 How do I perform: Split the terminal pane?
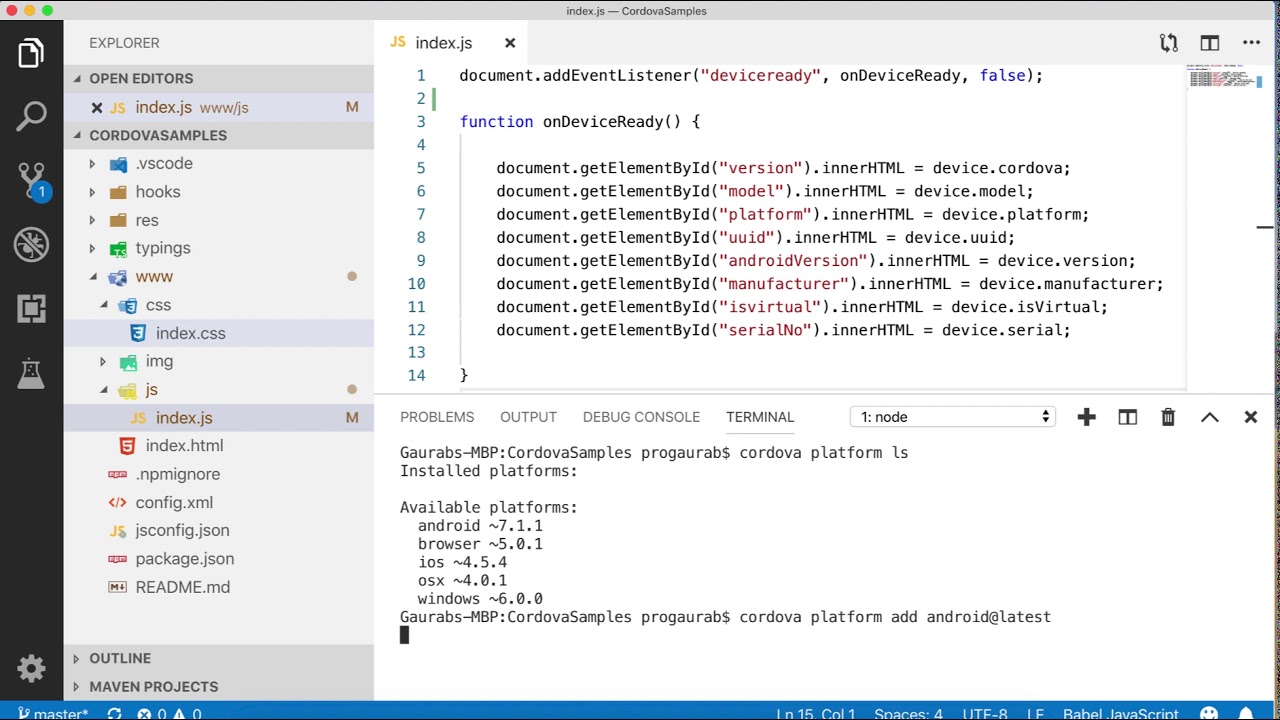click(1128, 417)
